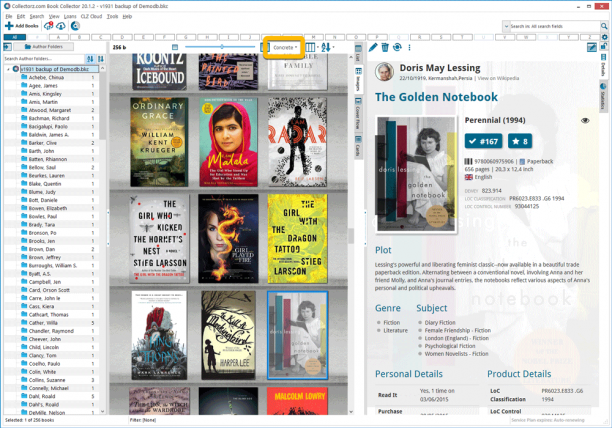Click small thumbnails icon left of slider
The width and height of the screenshot is (612, 428).
point(175,47)
